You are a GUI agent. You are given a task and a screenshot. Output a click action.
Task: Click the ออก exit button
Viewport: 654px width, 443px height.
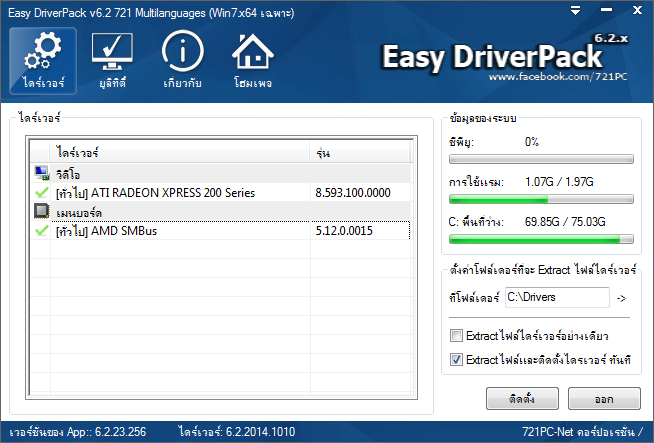click(x=604, y=398)
